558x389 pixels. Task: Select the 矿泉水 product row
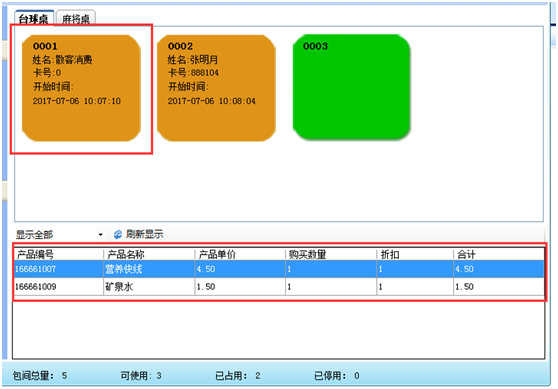tap(279, 287)
